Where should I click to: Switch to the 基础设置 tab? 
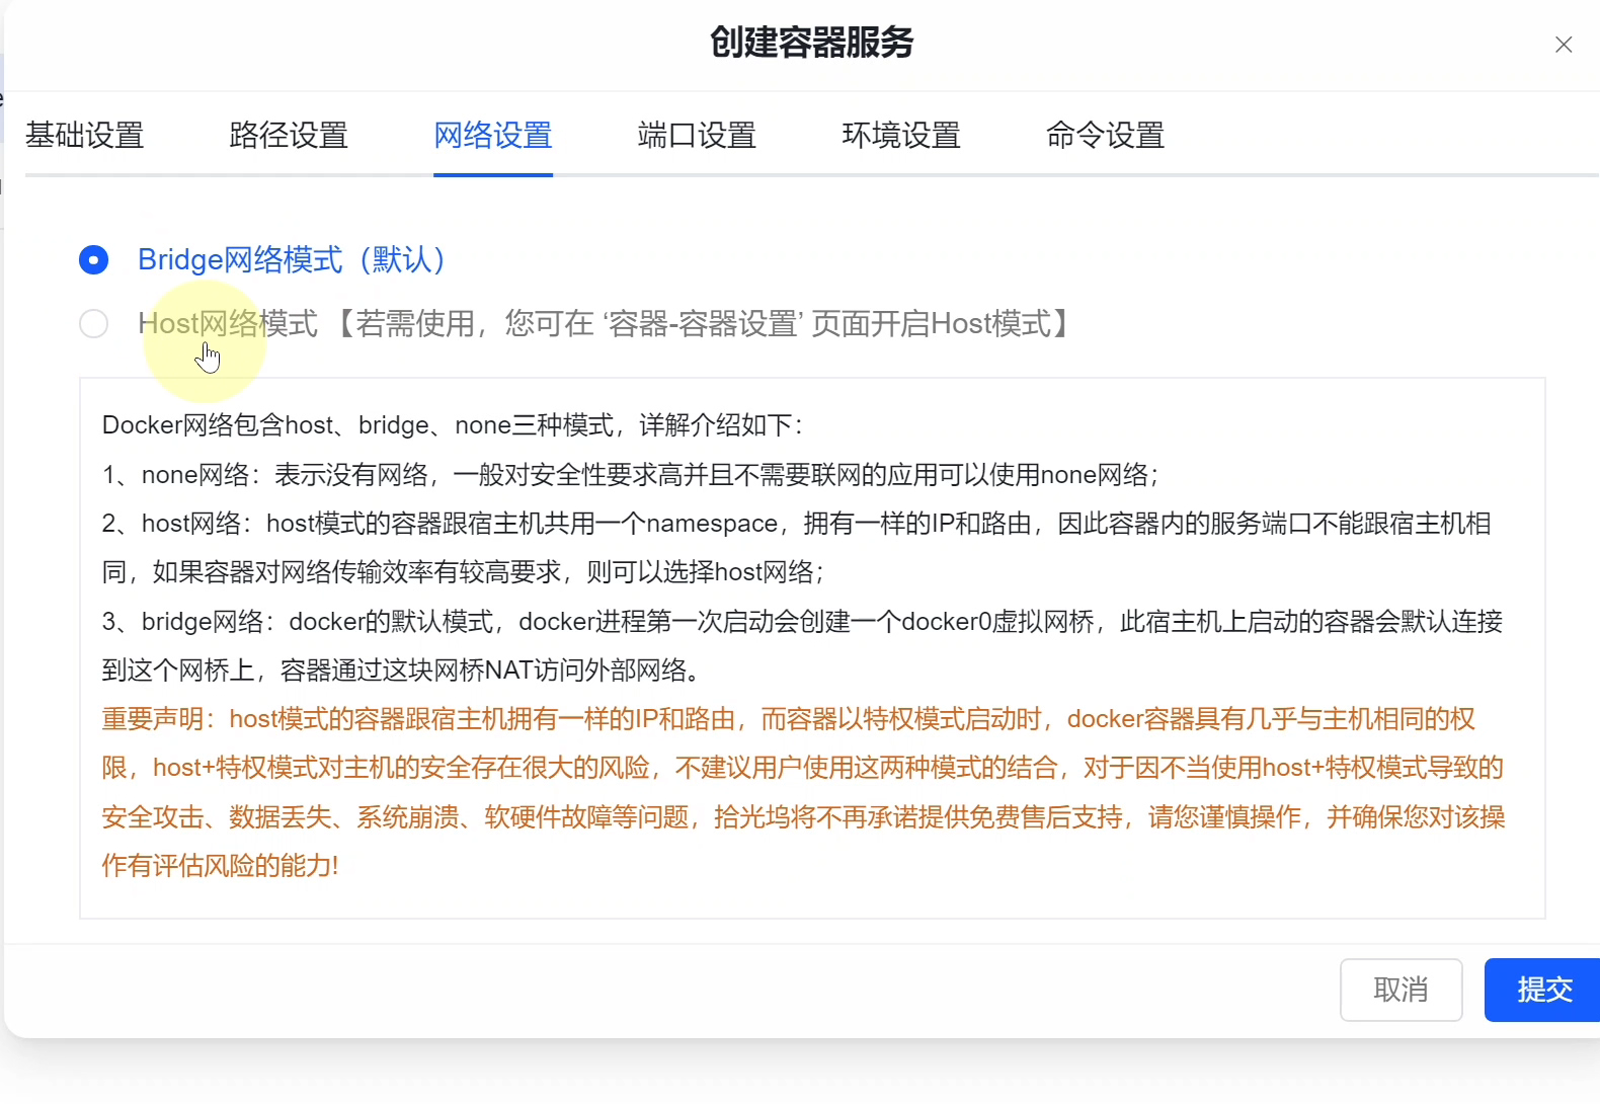point(85,135)
